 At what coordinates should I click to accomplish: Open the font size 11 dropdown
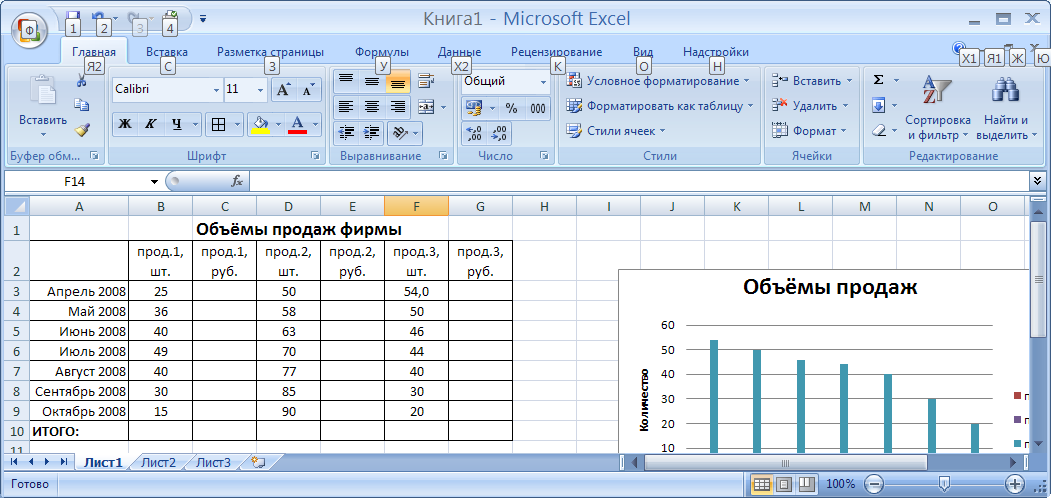[261, 89]
